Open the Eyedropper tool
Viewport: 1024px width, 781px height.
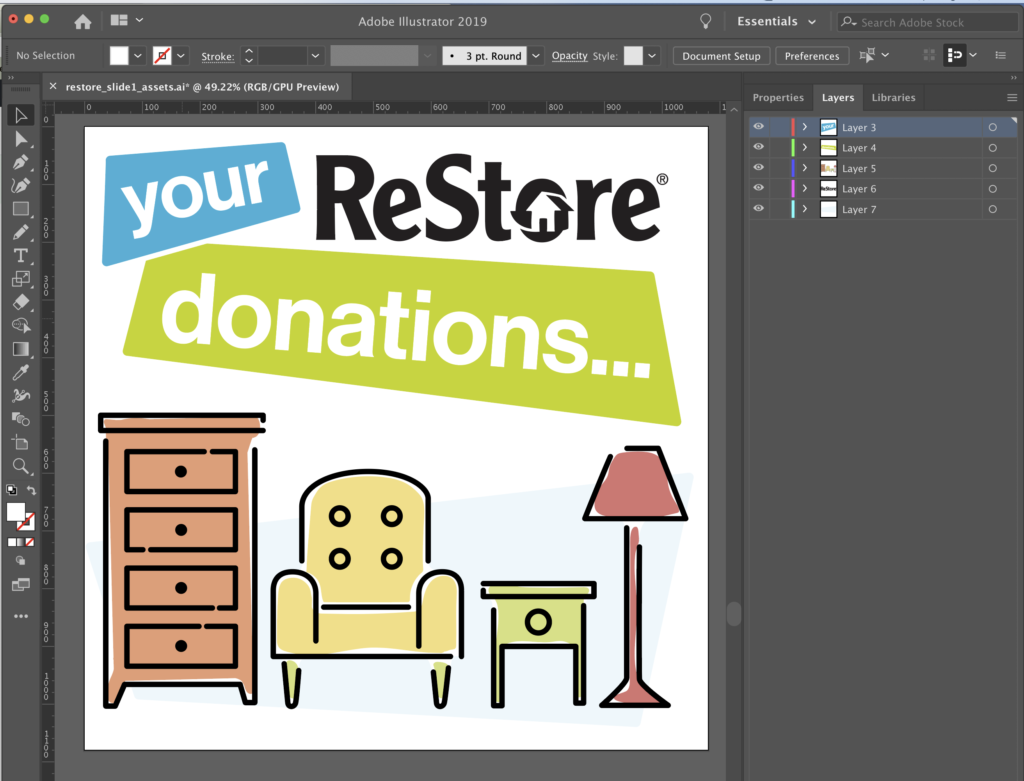click(x=21, y=372)
